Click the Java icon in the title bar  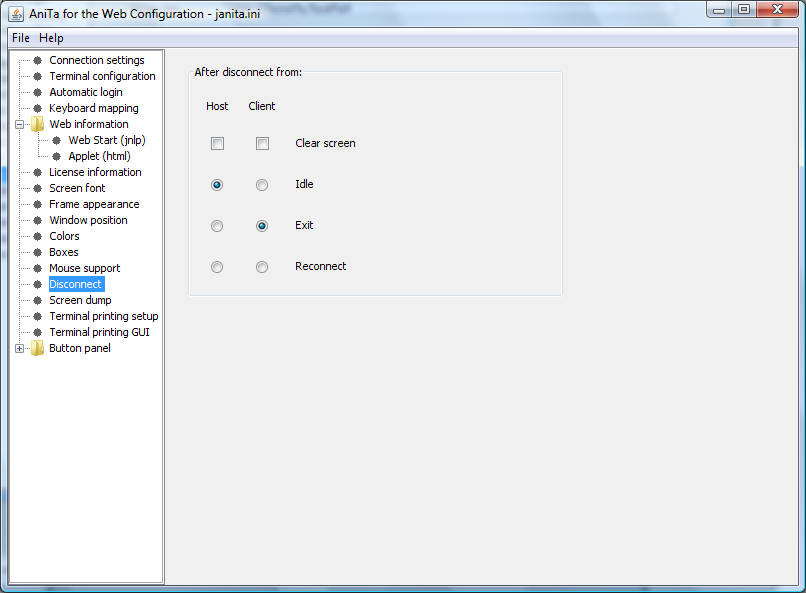click(x=16, y=13)
